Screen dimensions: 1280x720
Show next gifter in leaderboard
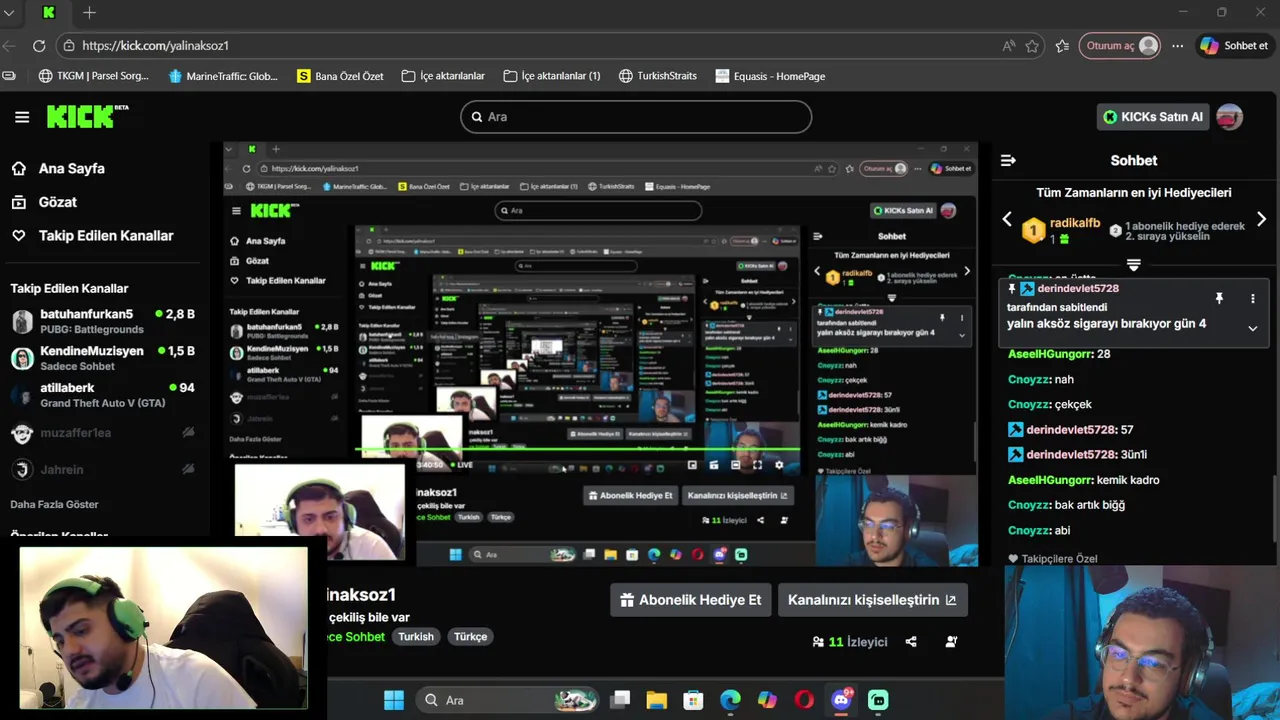pyautogui.click(x=1261, y=219)
